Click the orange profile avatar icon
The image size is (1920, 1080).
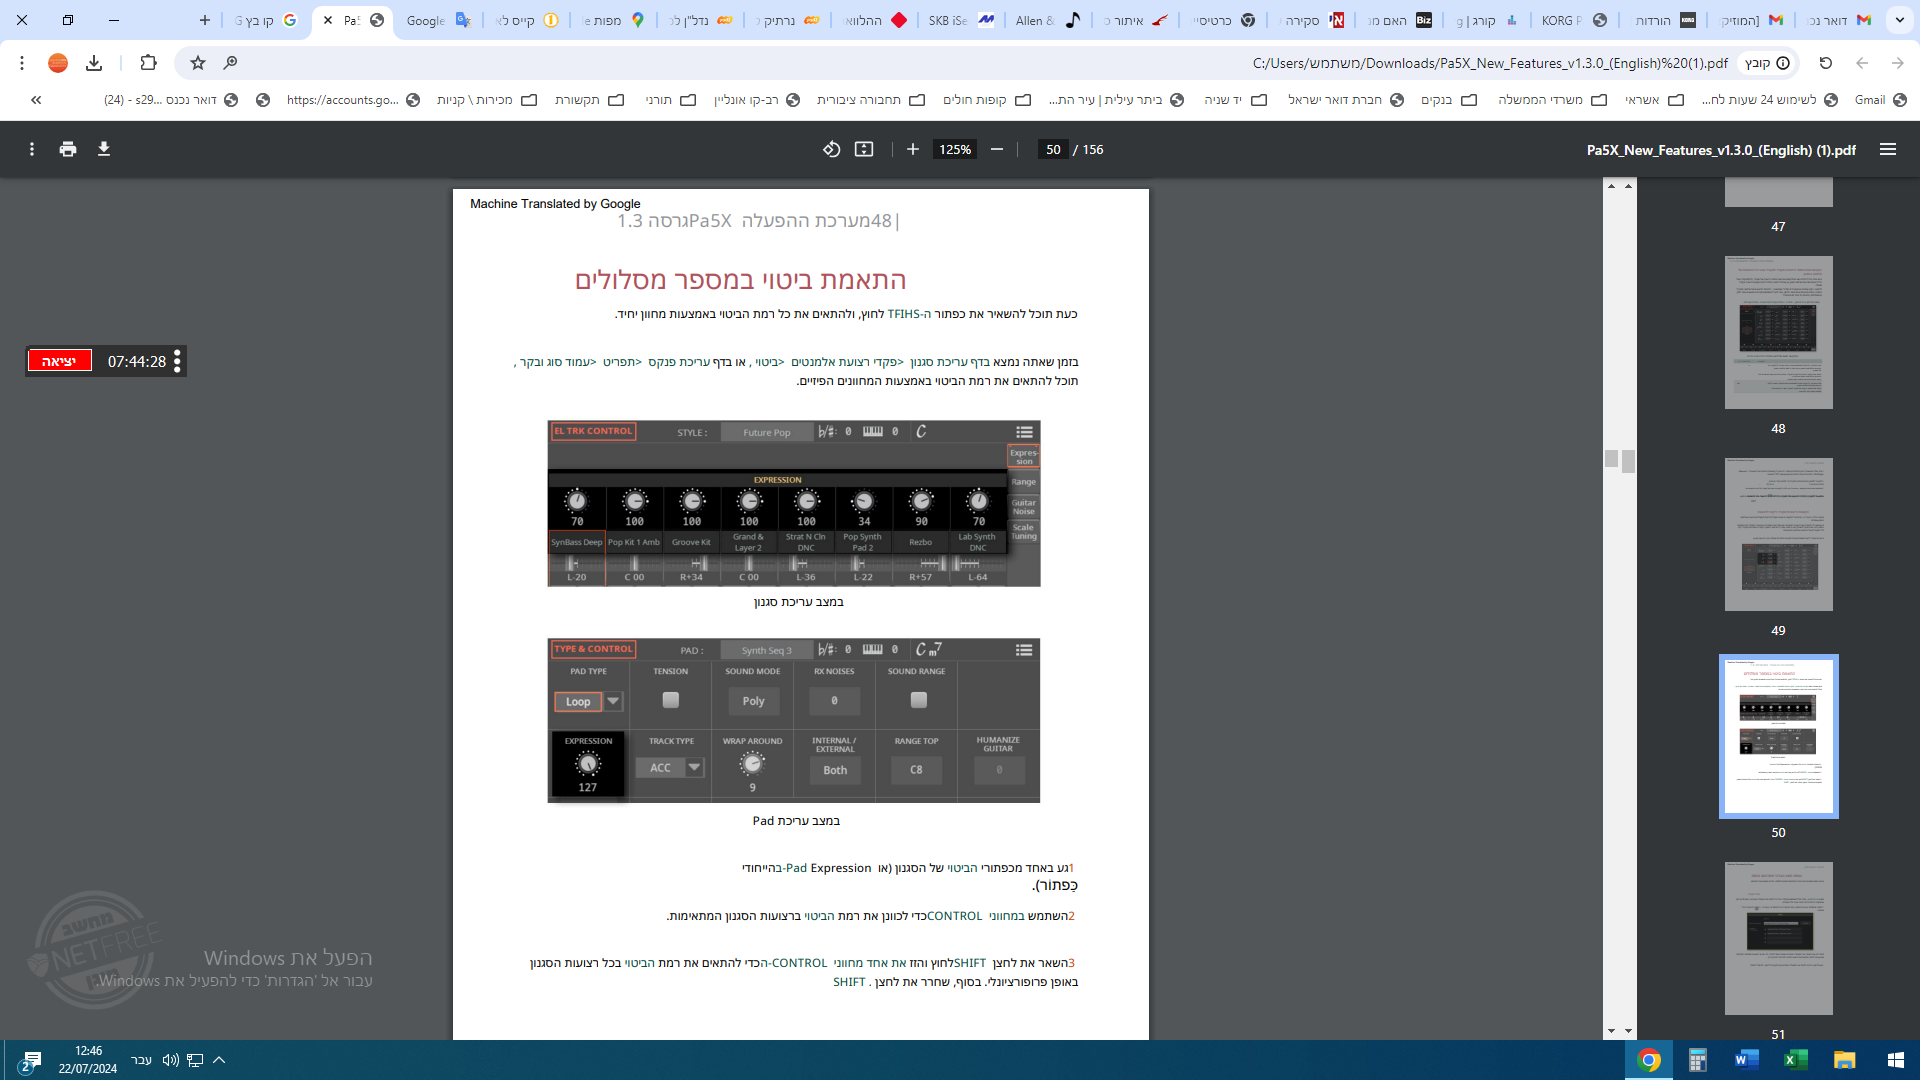(x=58, y=63)
